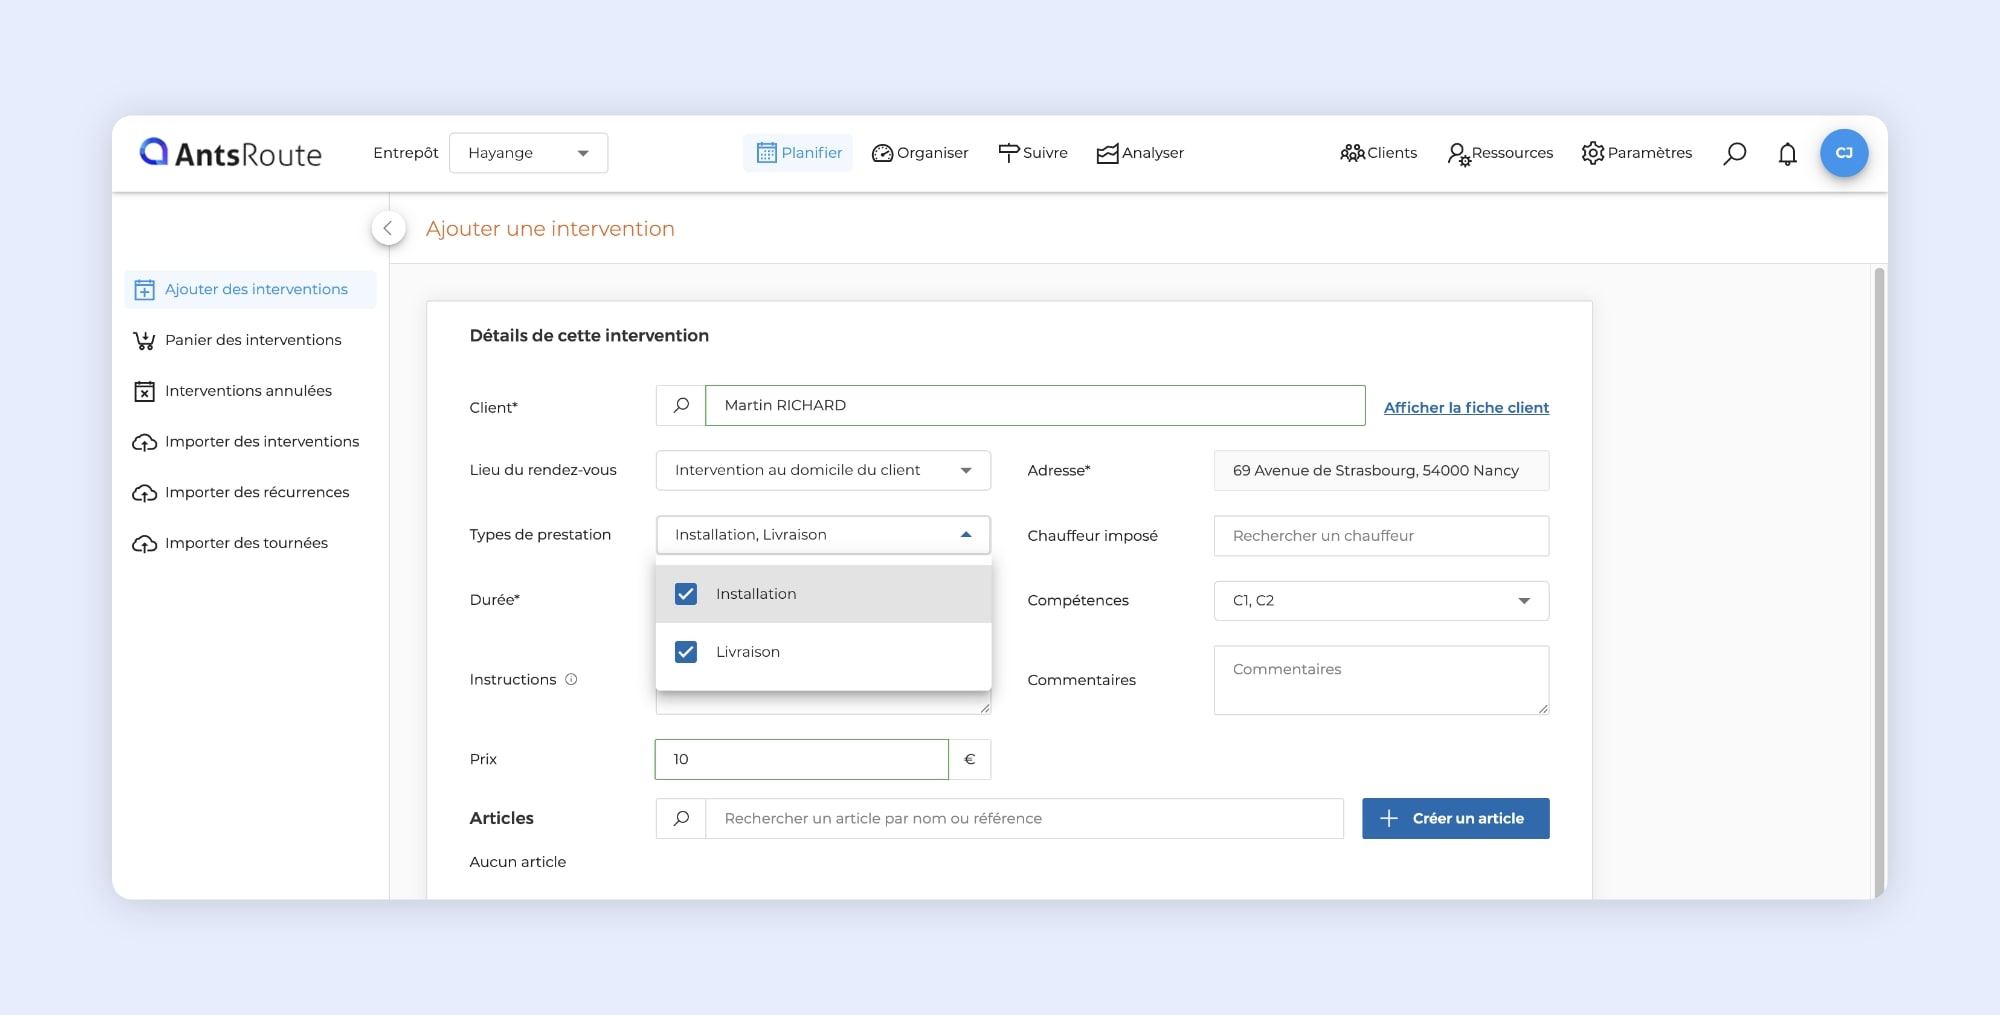The image size is (2000, 1016).
Task: Open Afficher la fiche client link
Action: [1465, 407]
